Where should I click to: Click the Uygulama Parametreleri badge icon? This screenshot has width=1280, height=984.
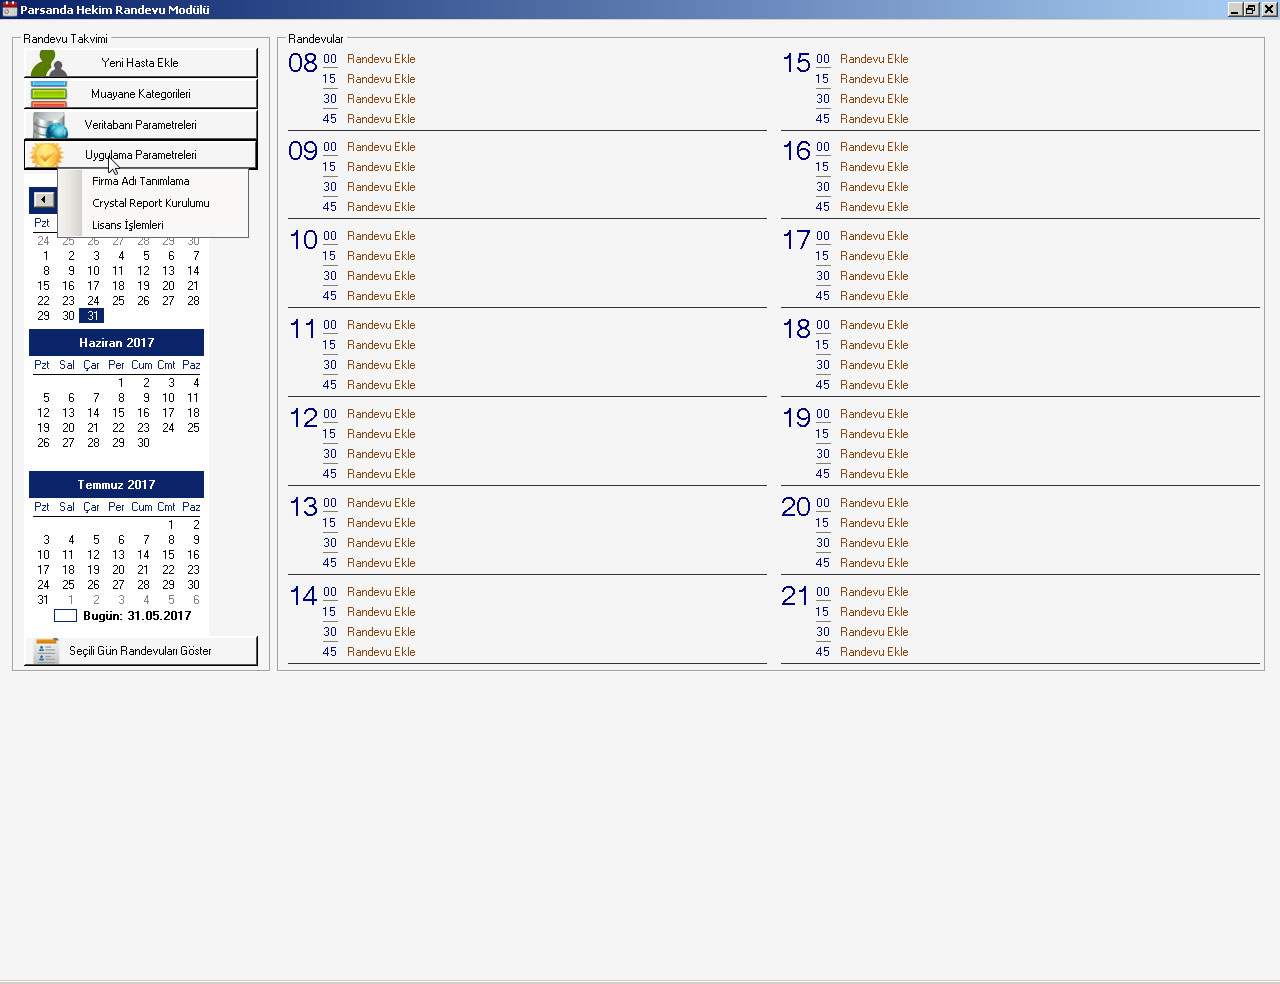tap(46, 155)
